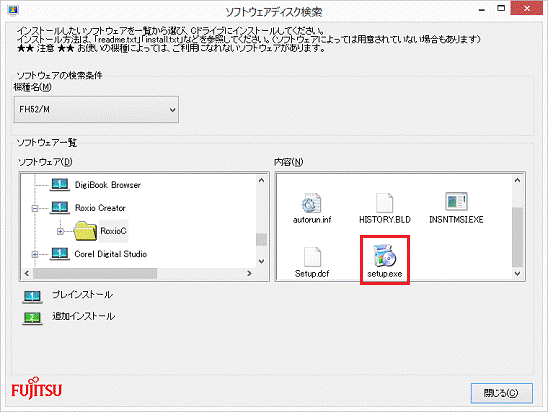This screenshot has width=548, height=412.
Task: Click software list scroll right arrow
Action: point(249,273)
